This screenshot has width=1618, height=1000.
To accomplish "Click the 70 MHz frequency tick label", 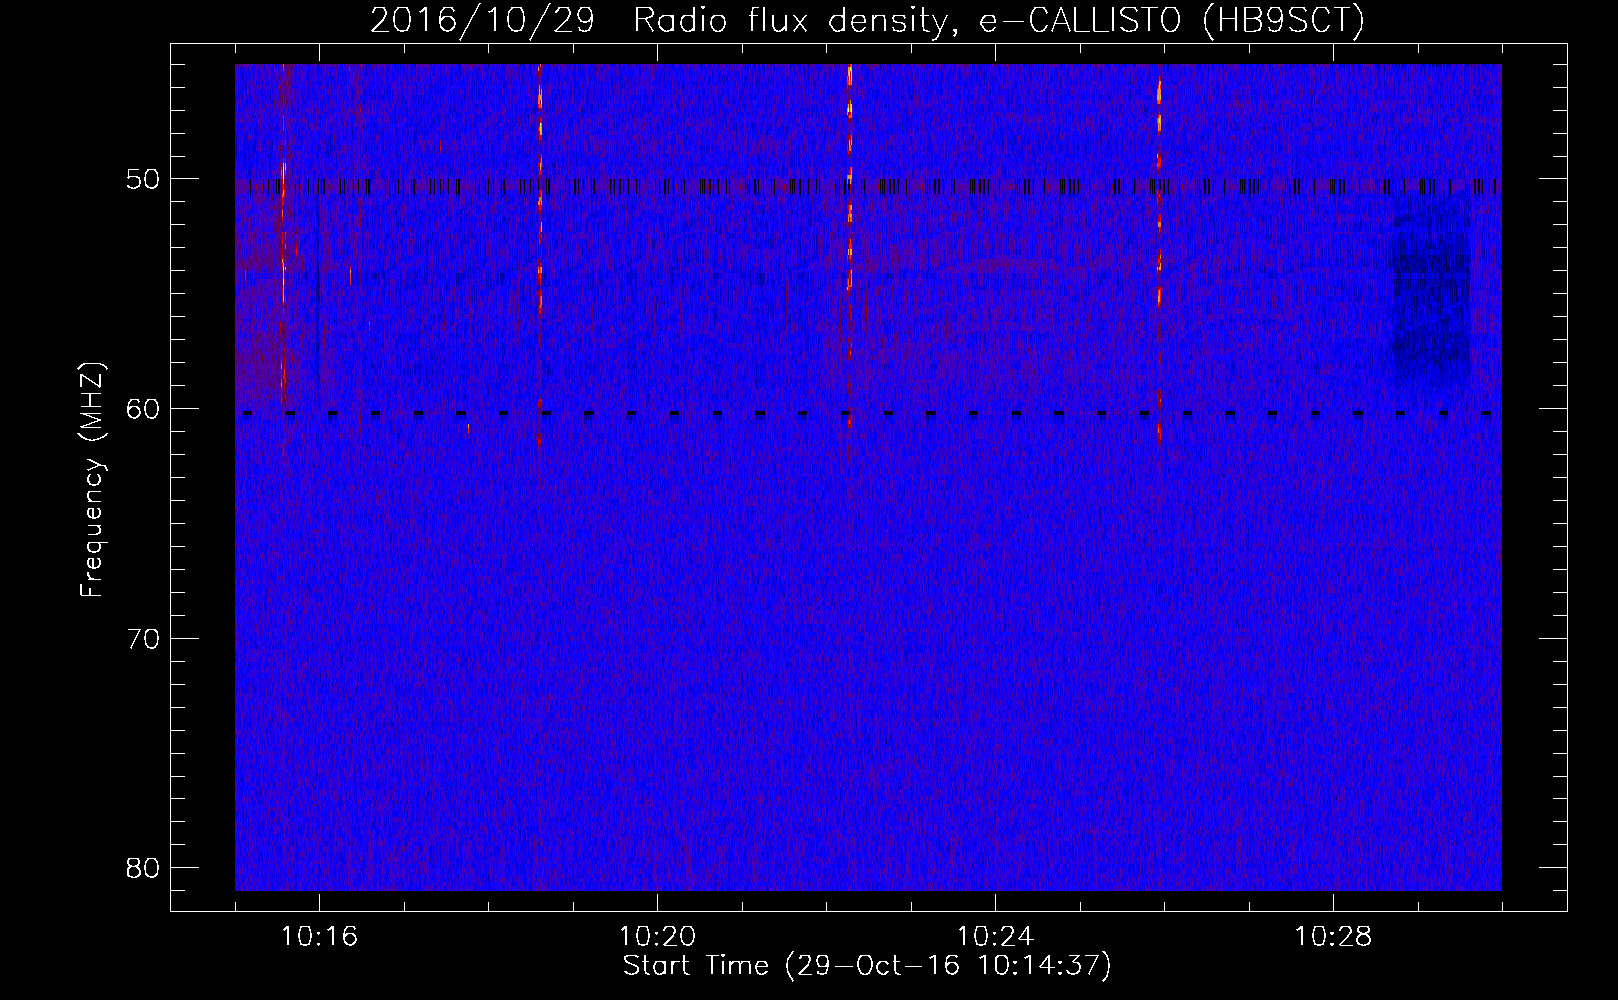I will click(143, 638).
